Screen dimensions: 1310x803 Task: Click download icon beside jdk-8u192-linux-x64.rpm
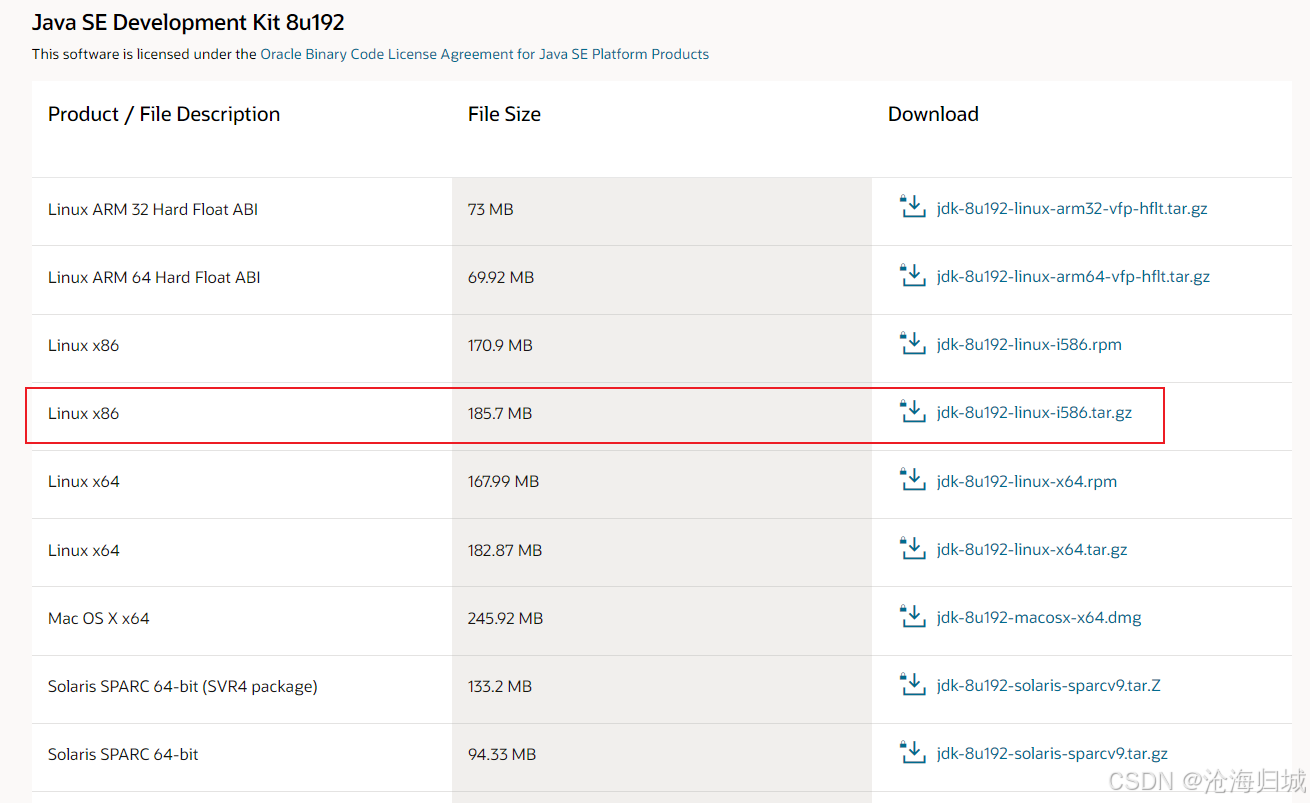point(913,480)
